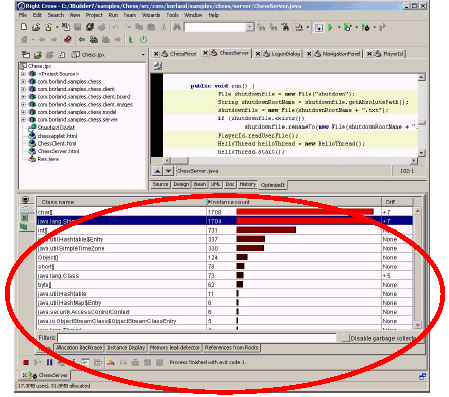Click the red Stop process button
Image resolution: width=449 pixels, height=397 pixels.
pos(26,362)
